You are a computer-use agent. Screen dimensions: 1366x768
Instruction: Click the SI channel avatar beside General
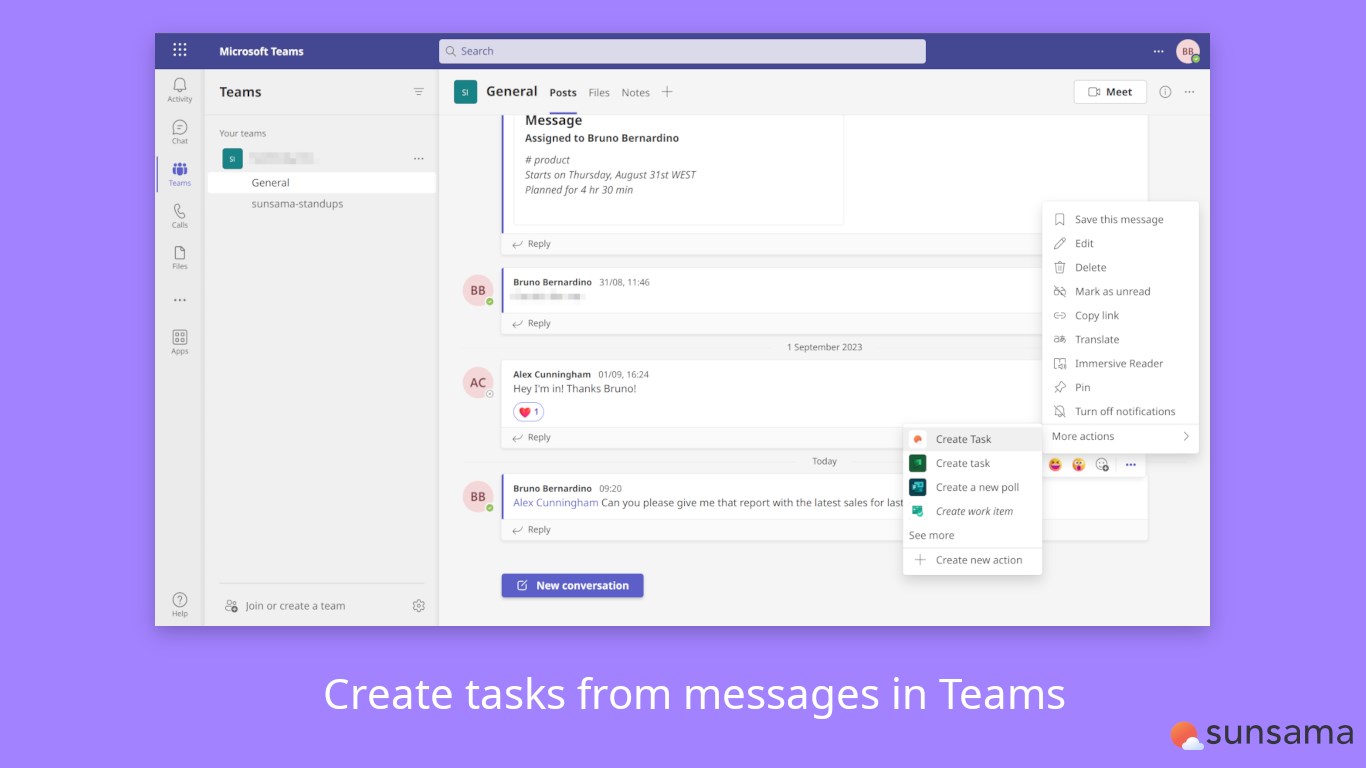pyautogui.click(x=465, y=91)
